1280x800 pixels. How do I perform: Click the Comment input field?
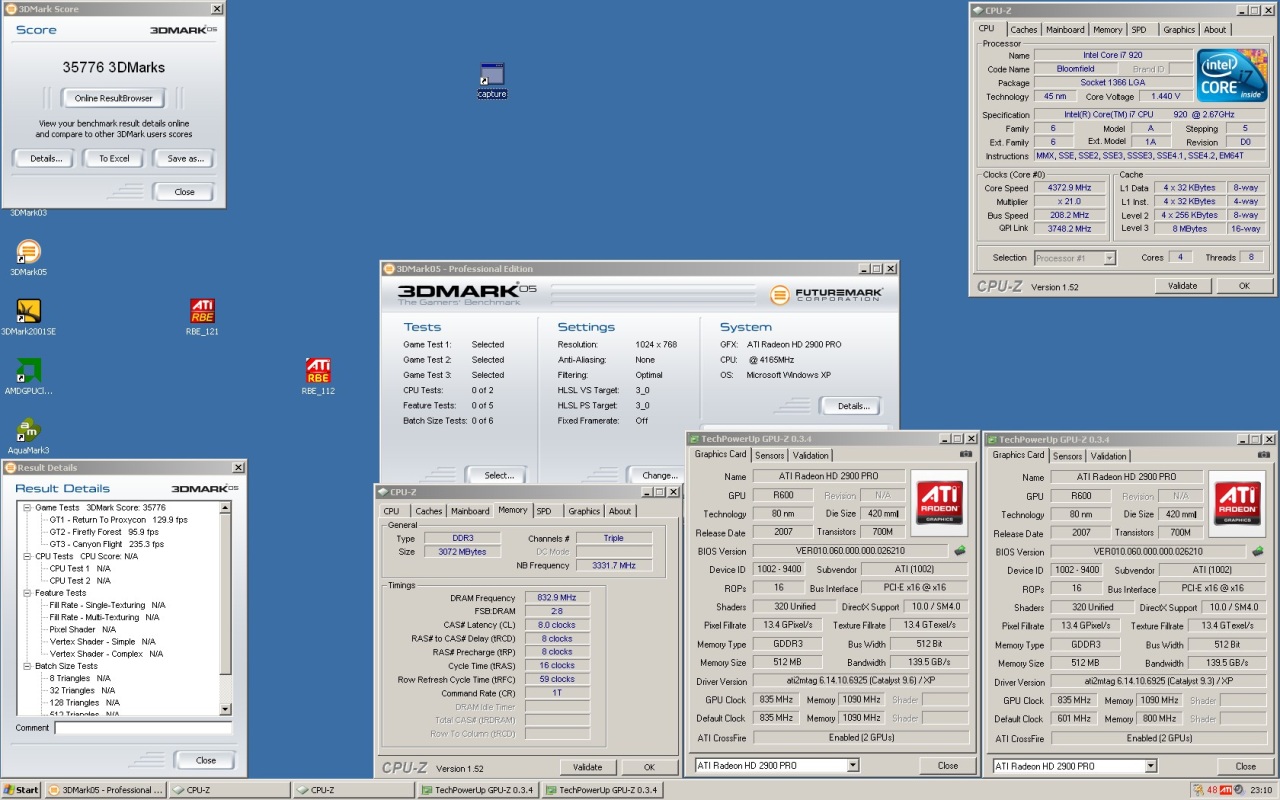(x=143, y=728)
